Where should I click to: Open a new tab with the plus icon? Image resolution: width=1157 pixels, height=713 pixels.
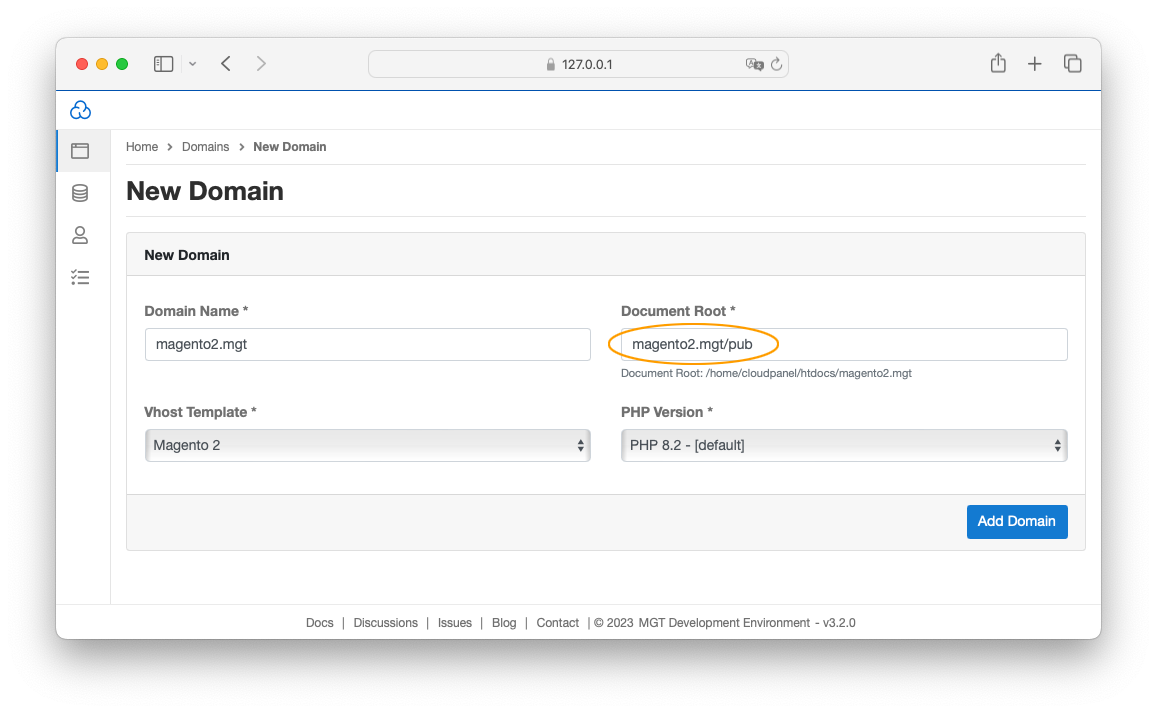1035,63
